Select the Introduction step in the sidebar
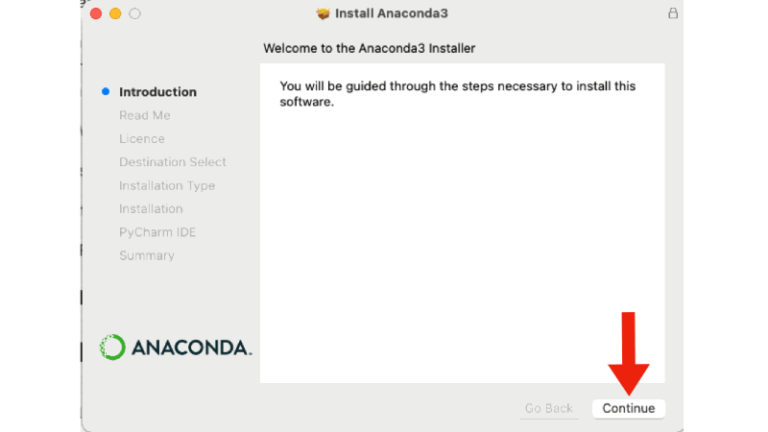 click(x=158, y=92)
